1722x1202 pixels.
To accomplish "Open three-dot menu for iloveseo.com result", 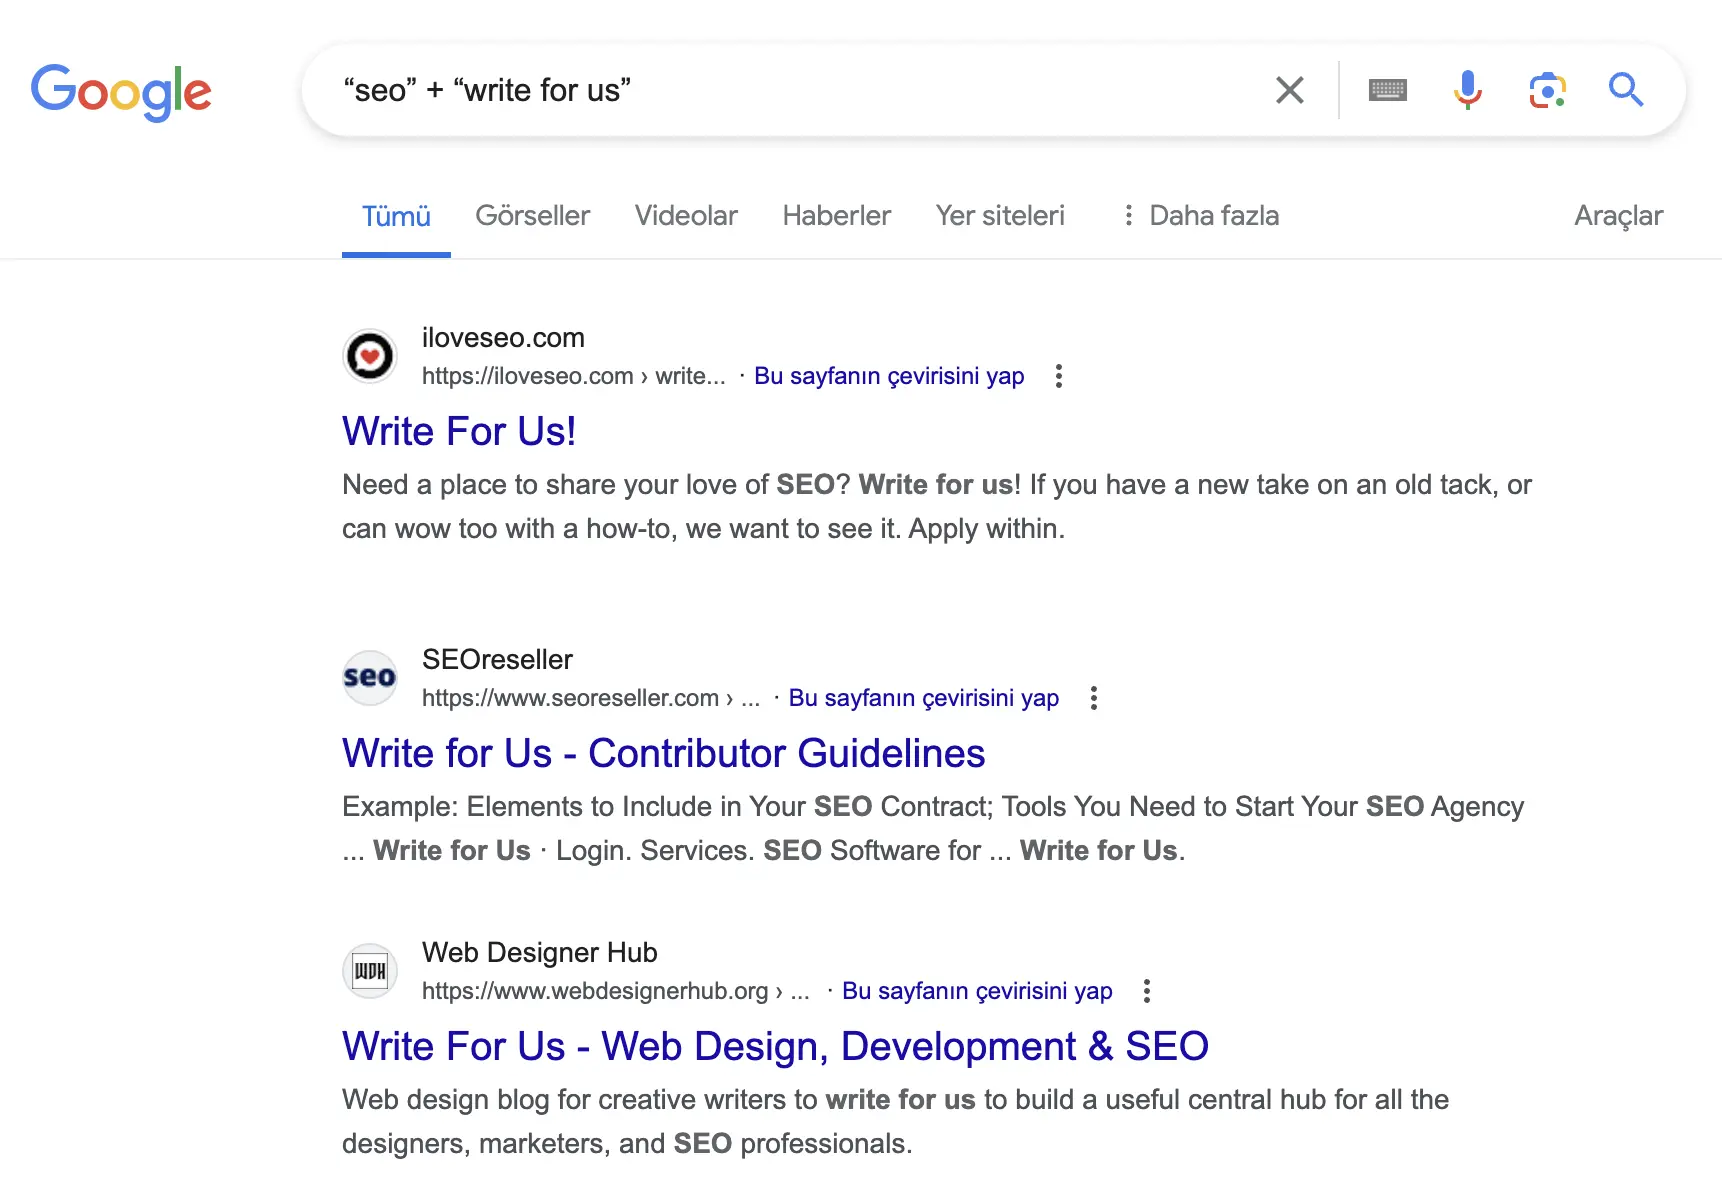I will pos(1059,376).
